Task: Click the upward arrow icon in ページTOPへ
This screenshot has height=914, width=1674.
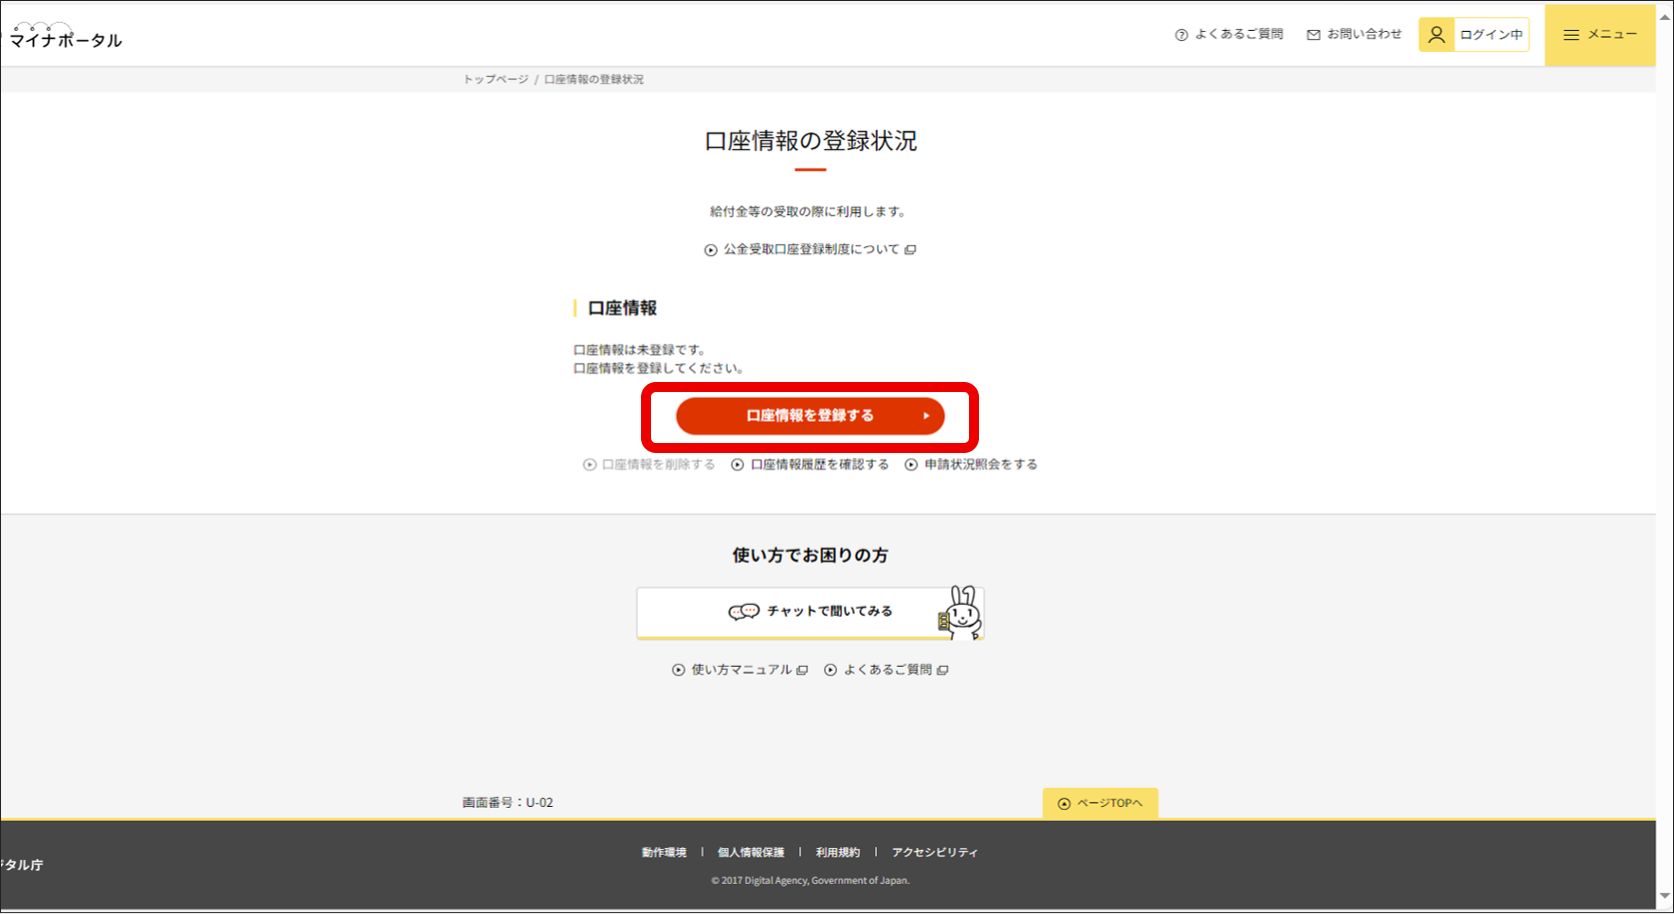Action: click(x=1062, y=803)
